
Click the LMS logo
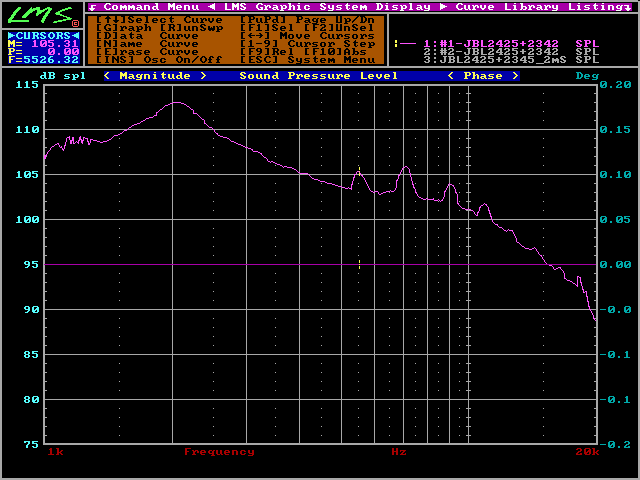[42, 15]
